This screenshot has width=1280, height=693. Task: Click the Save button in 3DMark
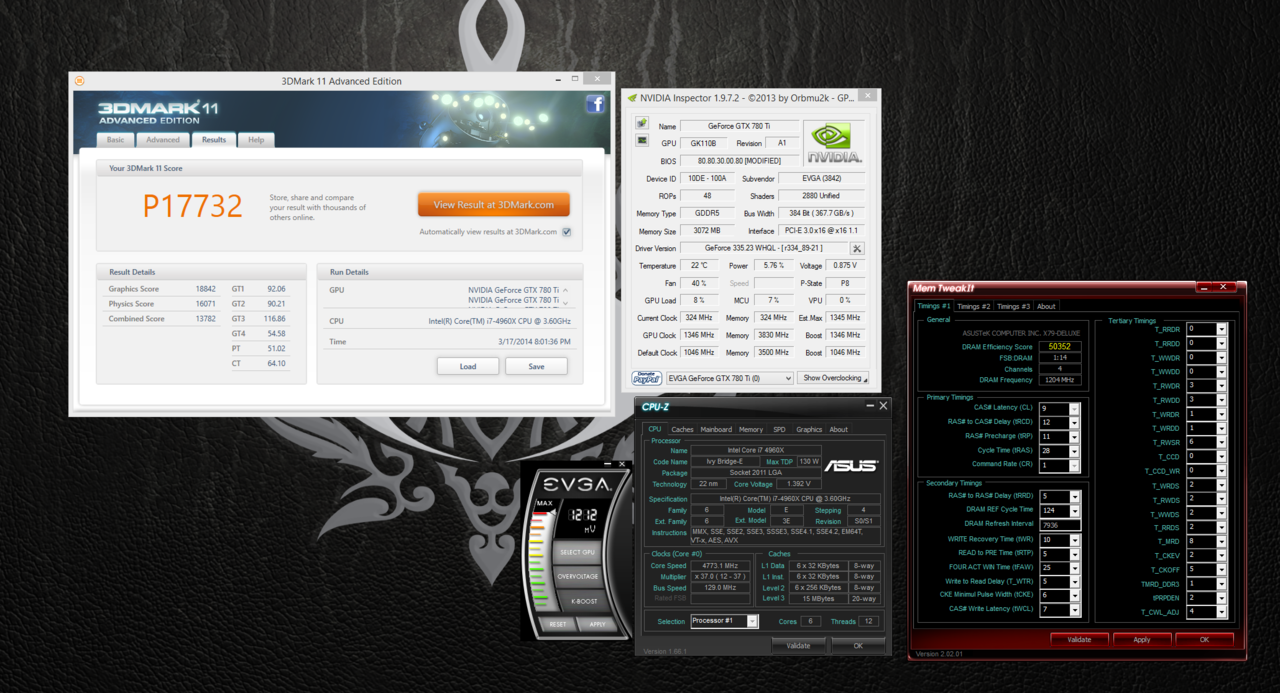click(x=536, y=366)
